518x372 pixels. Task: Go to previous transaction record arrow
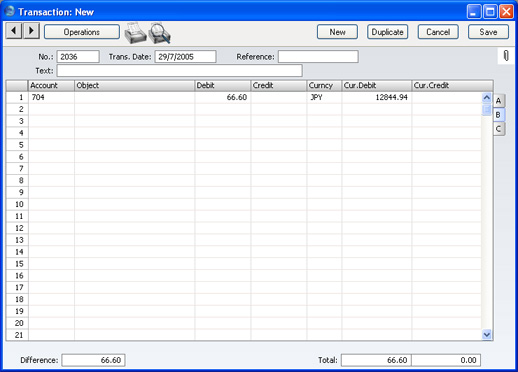[x=14, y=31]
